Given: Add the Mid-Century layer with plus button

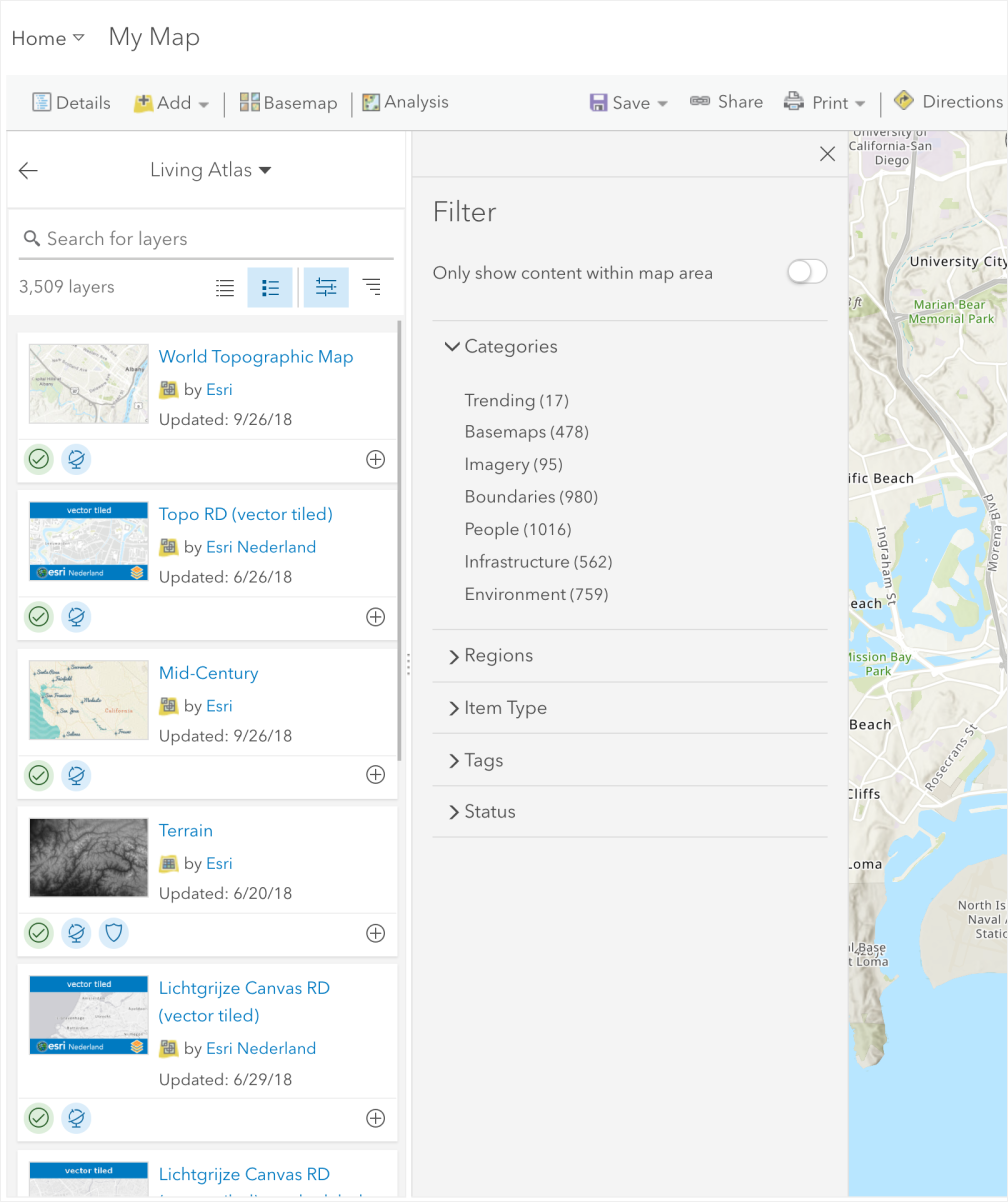Looking at the screenshot, I should point(375,775).
